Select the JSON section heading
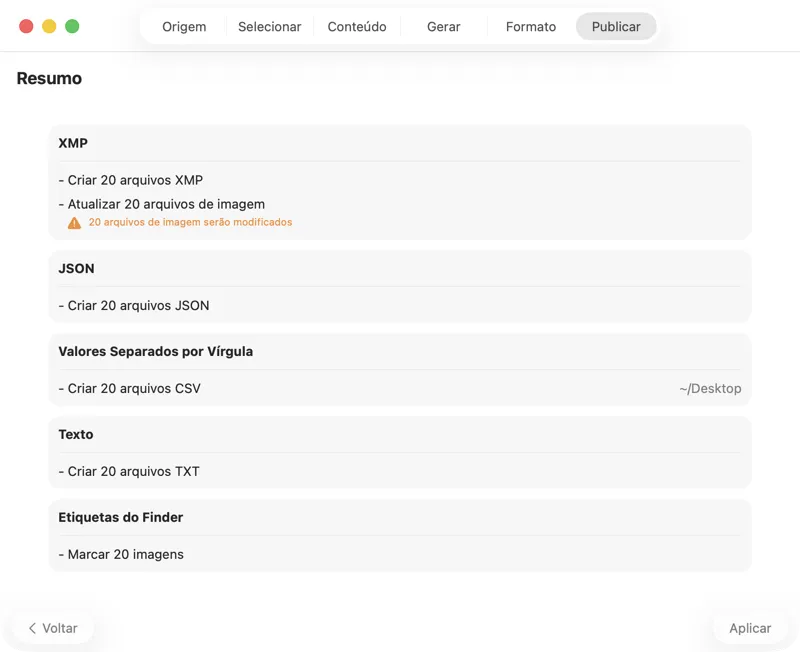Image resolution: width=800 pixels, height=652 pixels. coord(76,269)
